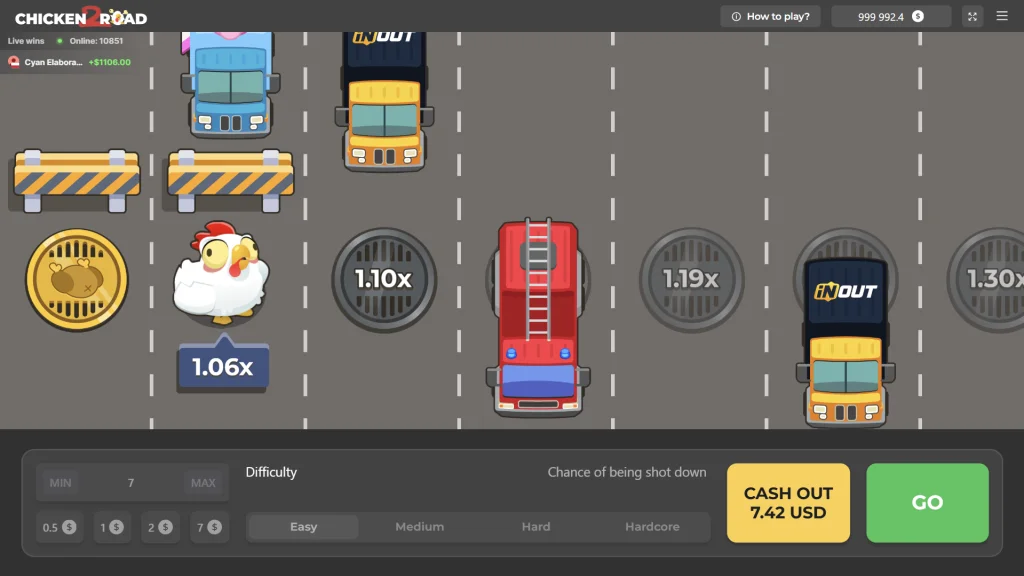Click the red fire truck
This screenshot has height=576, width=1024.
pos(537,317)
